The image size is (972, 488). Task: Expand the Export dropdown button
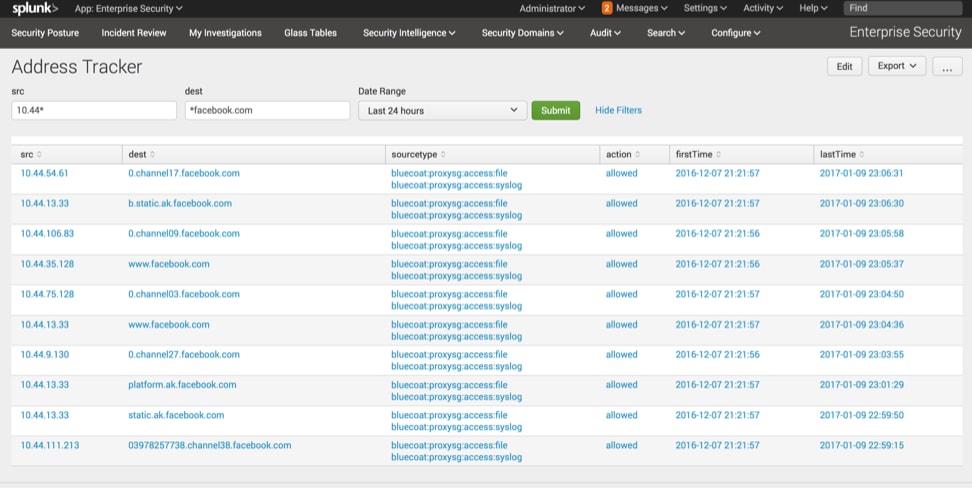(x=897, y=66)
